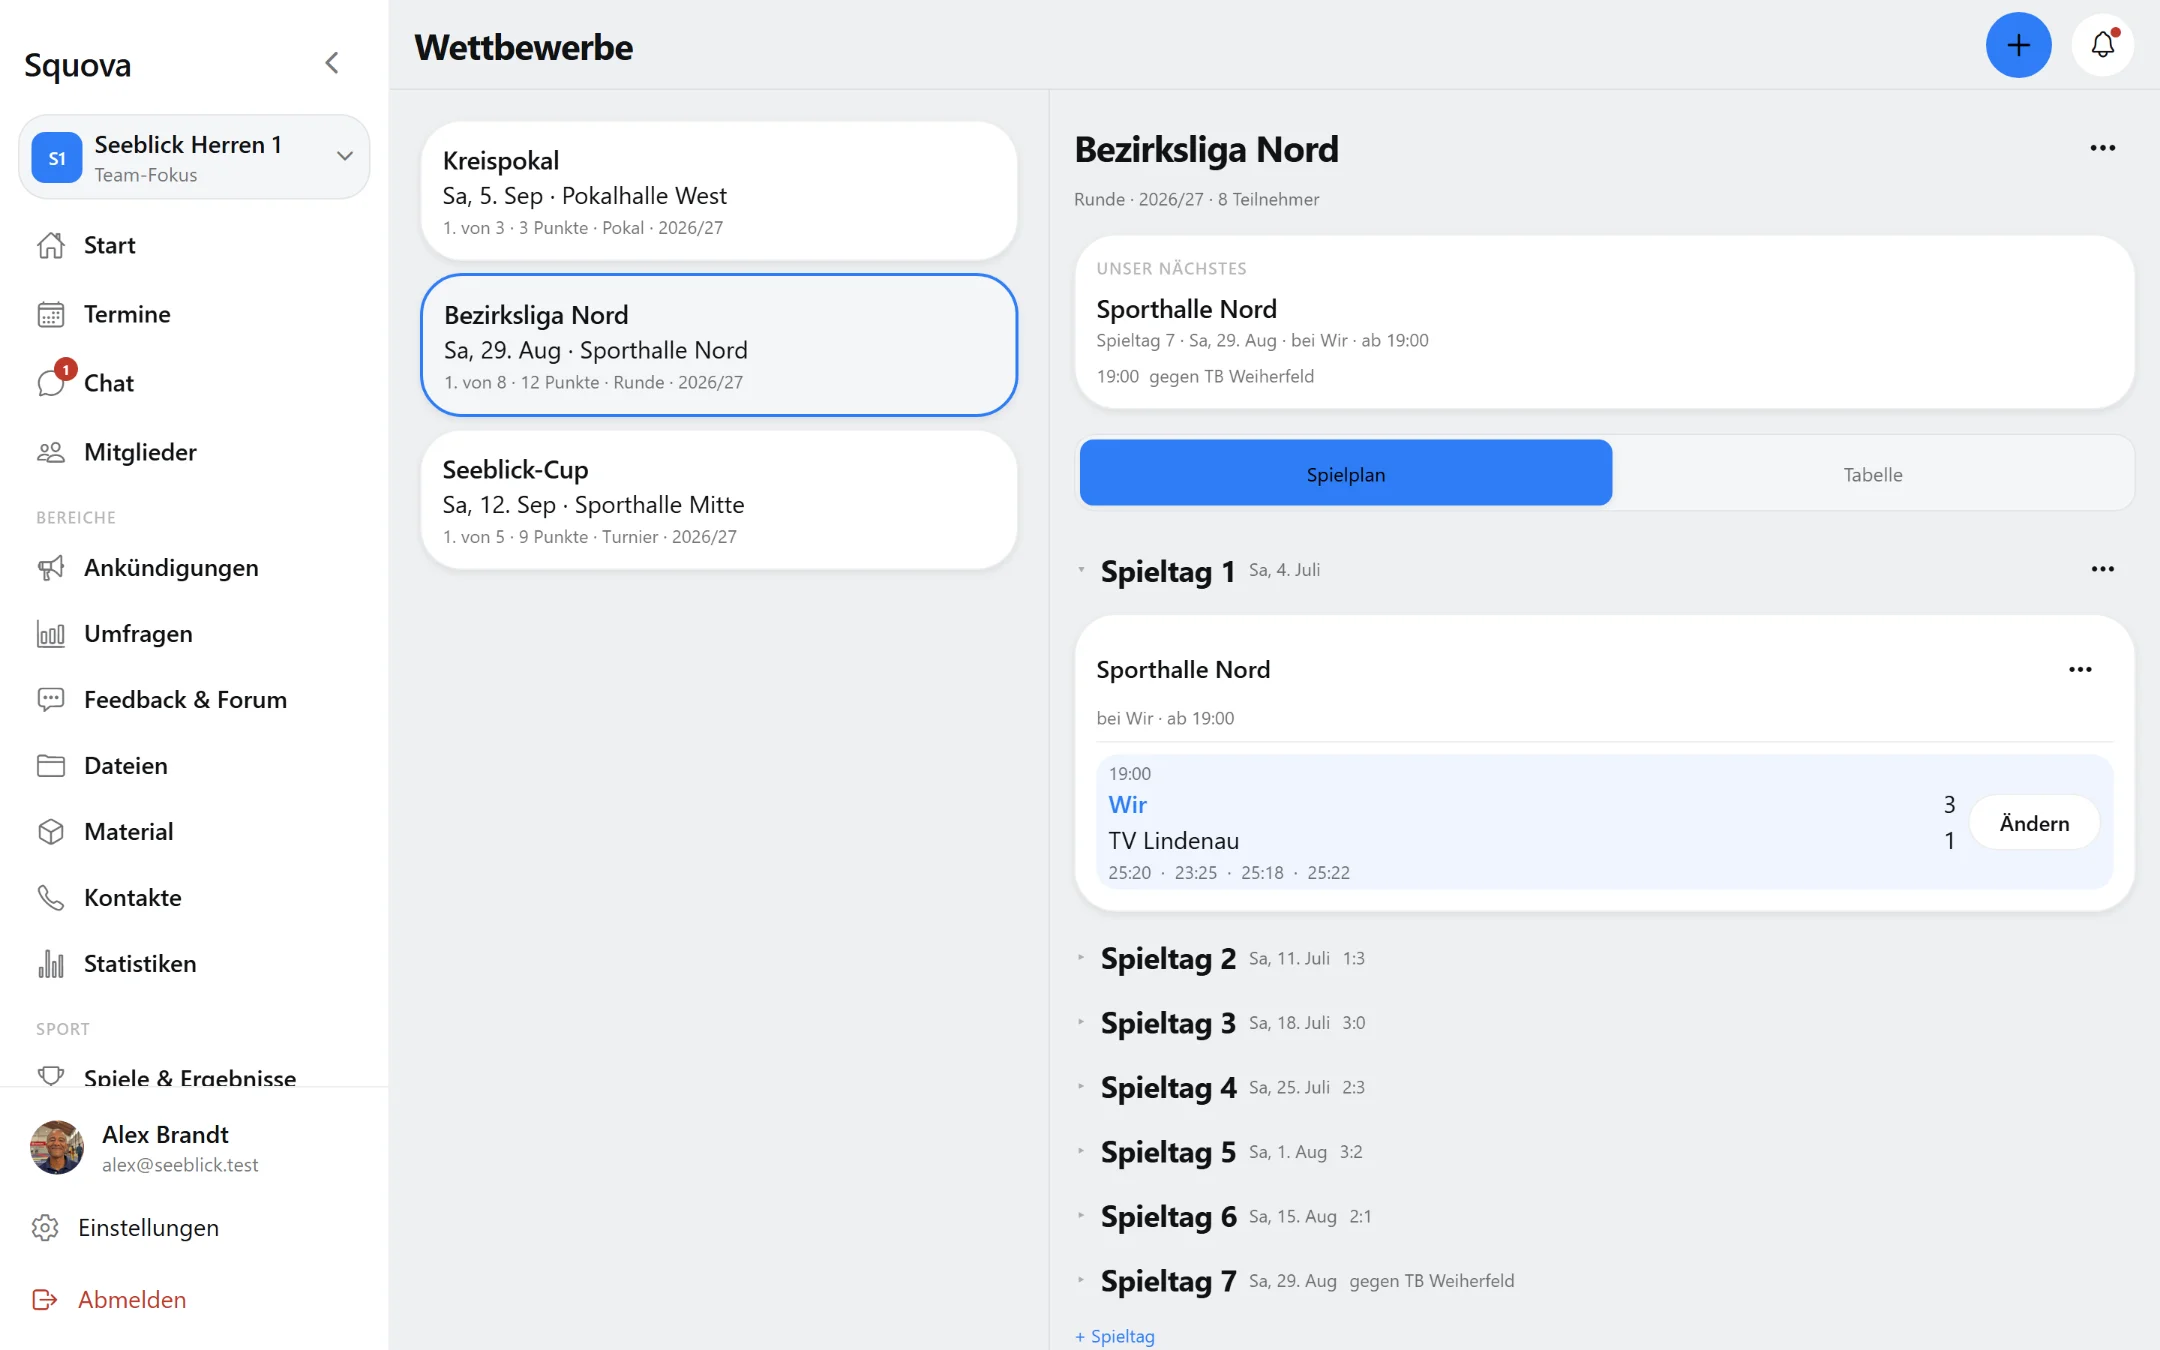Click Ändern button for match result
This screenshot has width=2160, height=1350.
2034,823
